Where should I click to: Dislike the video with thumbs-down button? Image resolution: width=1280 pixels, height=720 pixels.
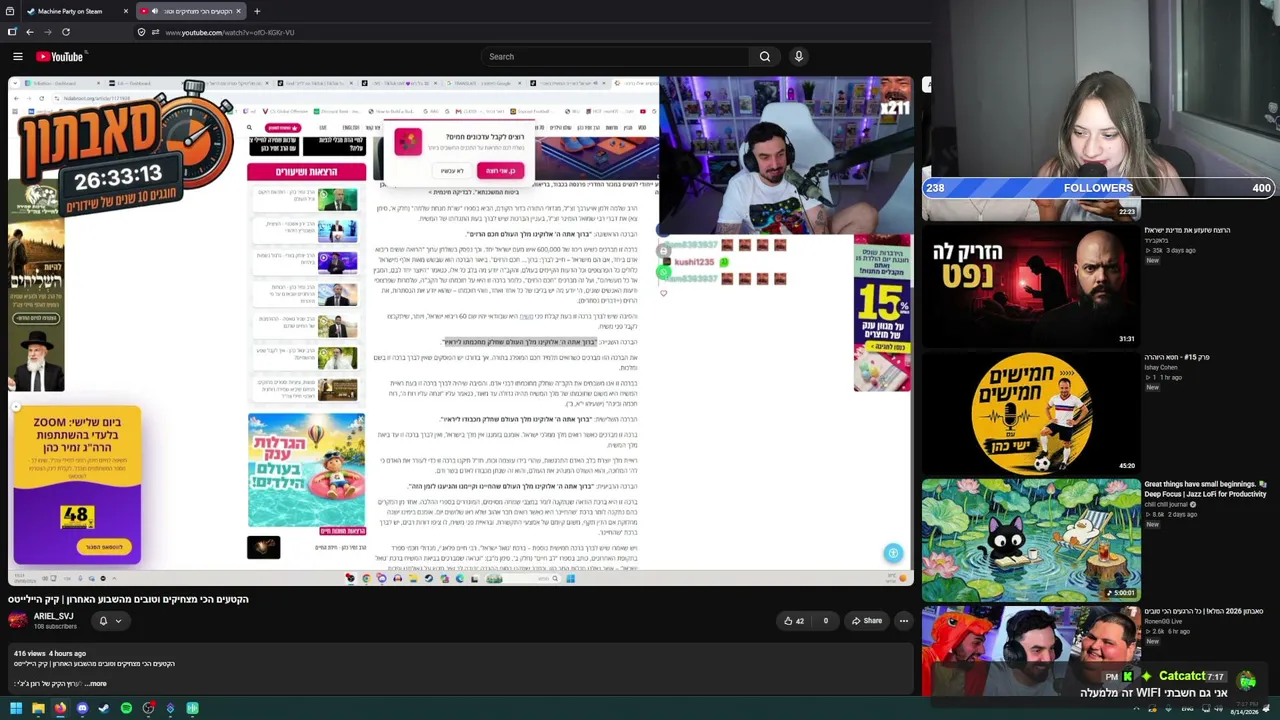pos(826,621)
